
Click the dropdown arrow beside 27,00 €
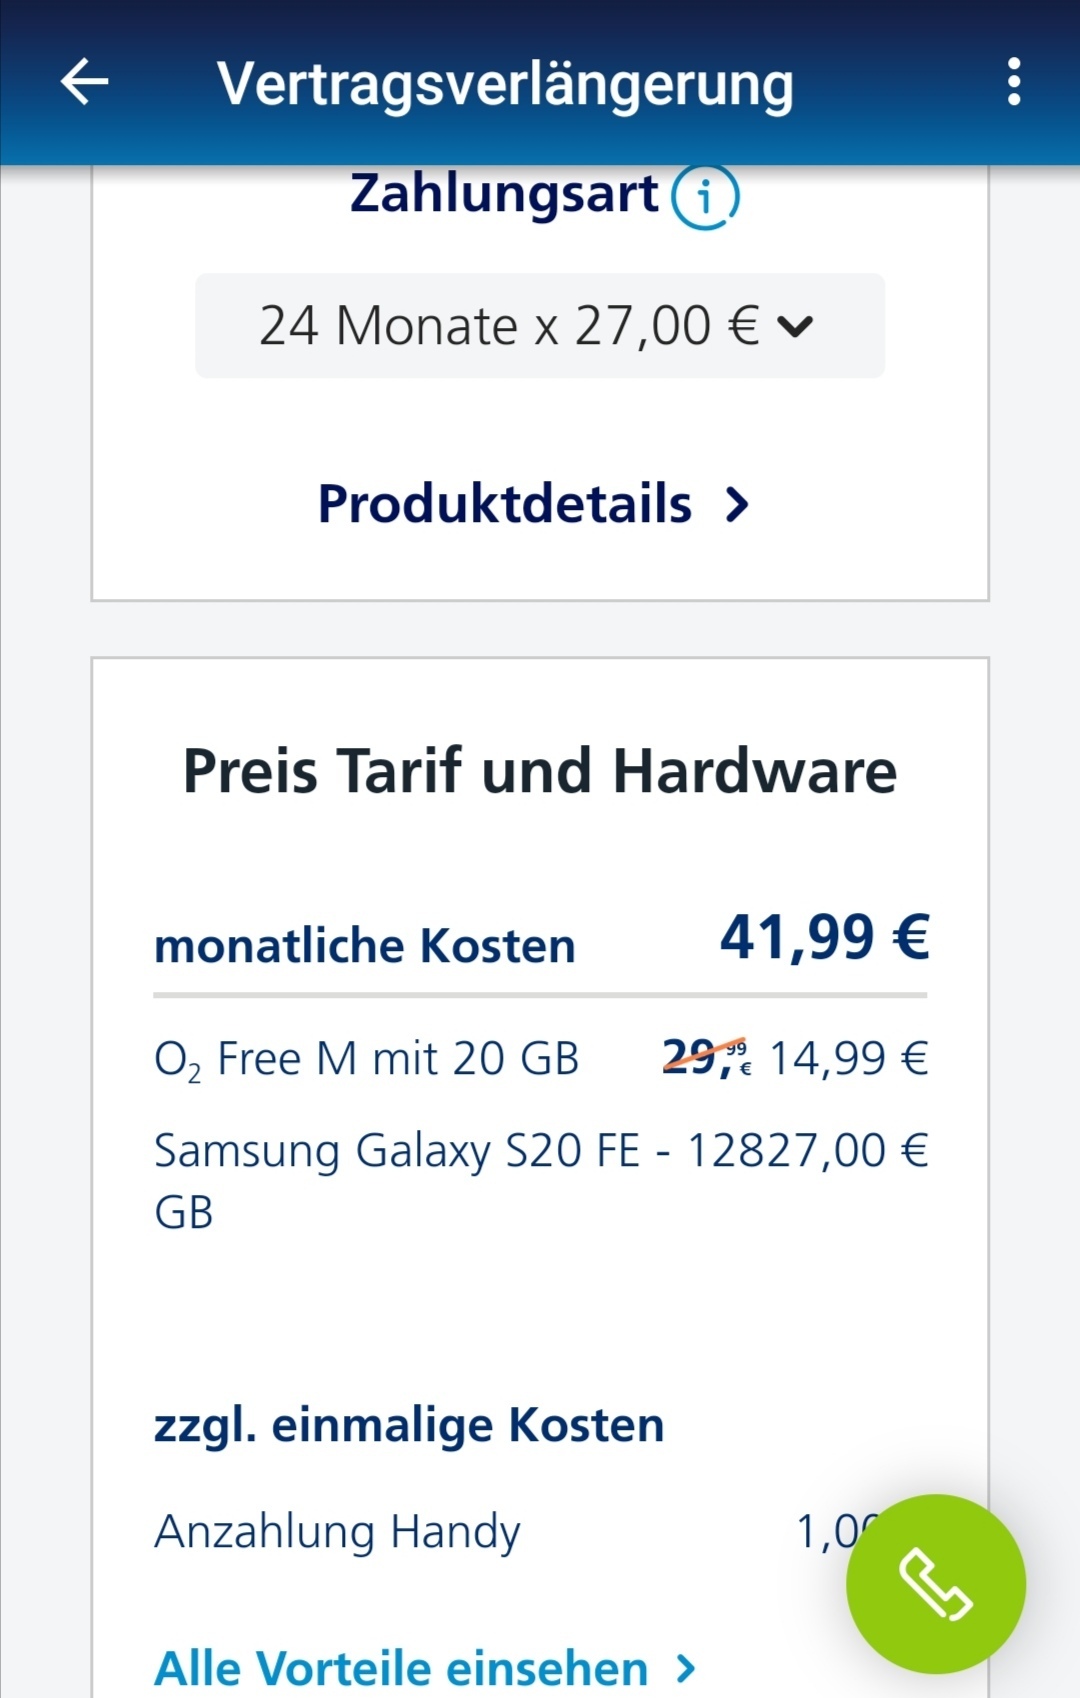pos(796,327)
